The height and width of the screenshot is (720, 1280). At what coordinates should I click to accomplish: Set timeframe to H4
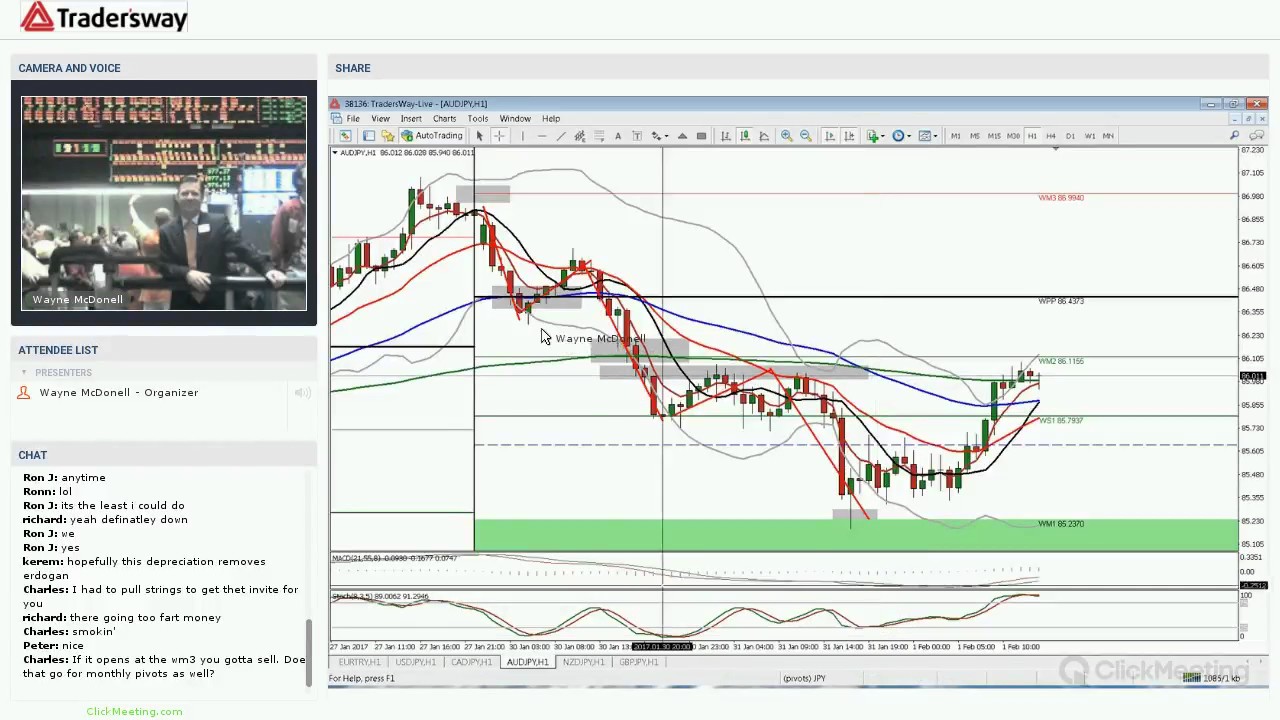1051,136
